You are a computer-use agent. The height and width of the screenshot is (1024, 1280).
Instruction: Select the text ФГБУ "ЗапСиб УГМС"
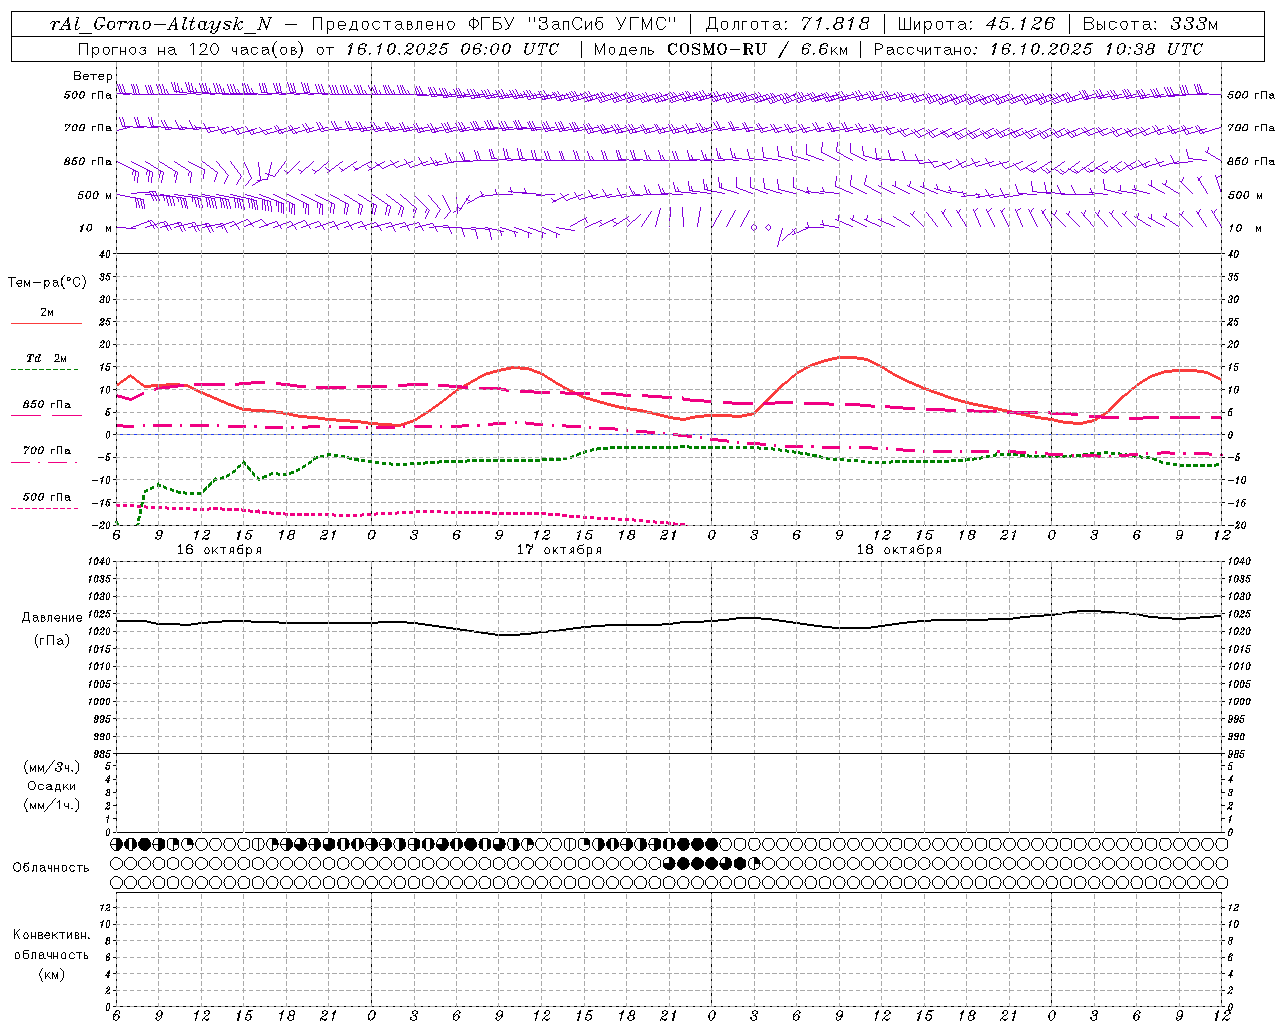click(x=573, y=24)
